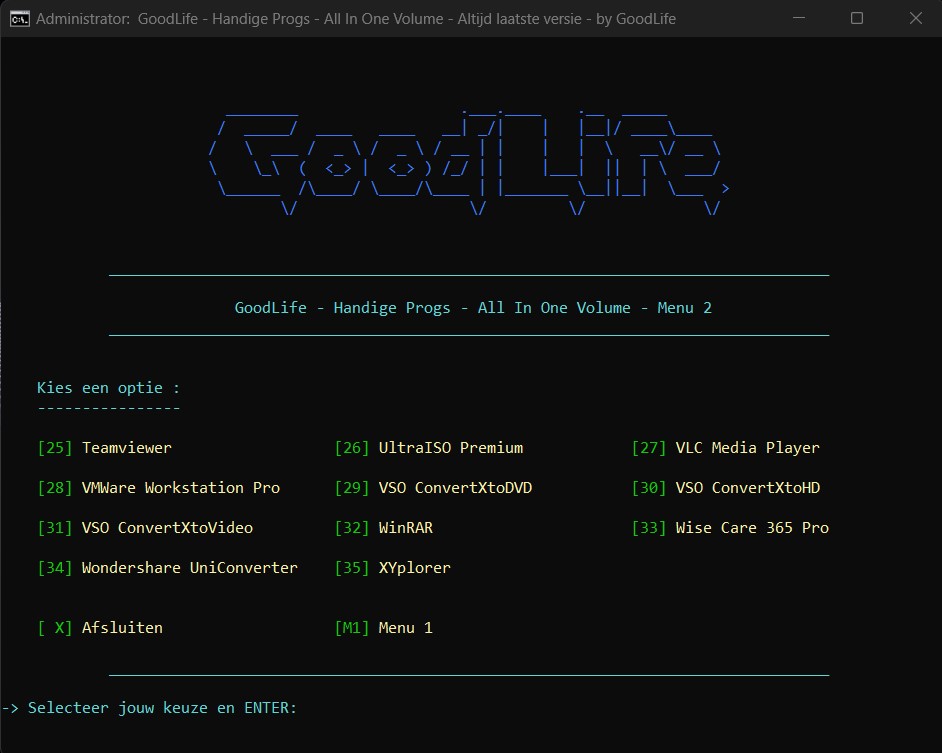This screenshot has height=753, width=942.
Task: Select the Wise Care 365 Pro entry
Action: tap(752, 528)
